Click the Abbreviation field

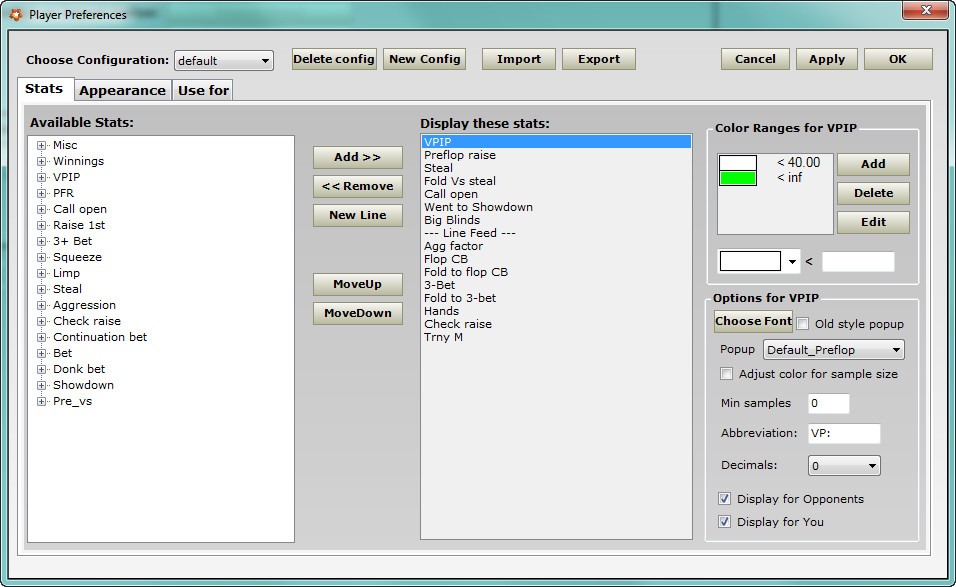(x=844, y=433)
